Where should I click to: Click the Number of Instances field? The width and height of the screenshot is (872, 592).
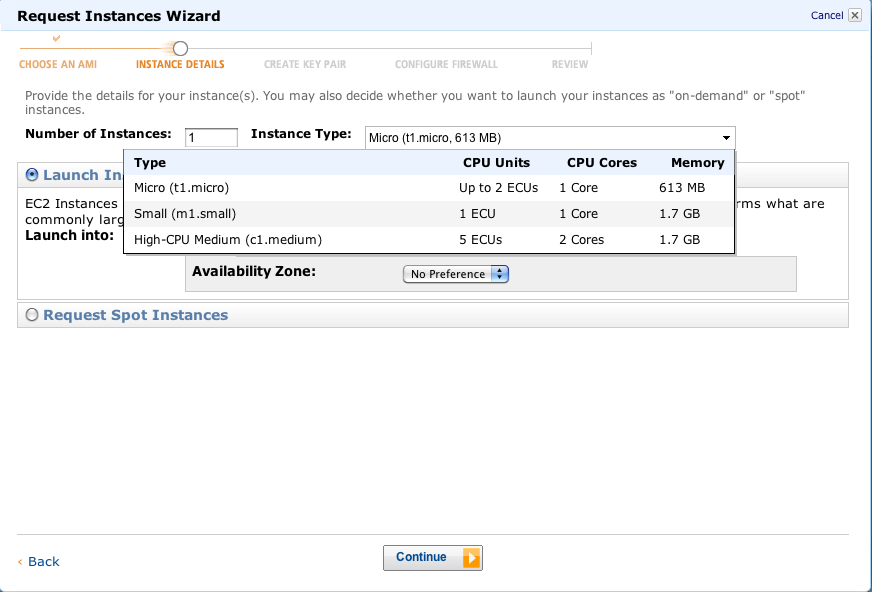coord(211,138)
